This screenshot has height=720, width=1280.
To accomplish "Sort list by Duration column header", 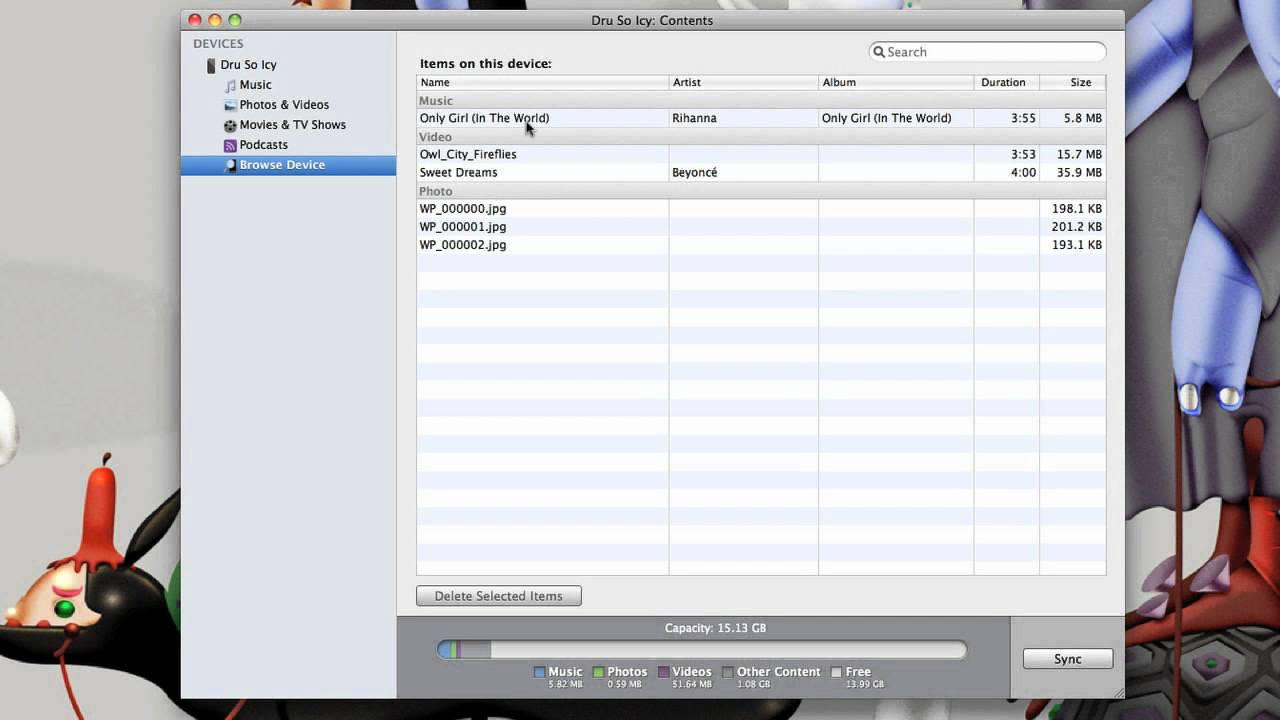I will tap(1007, 82).
